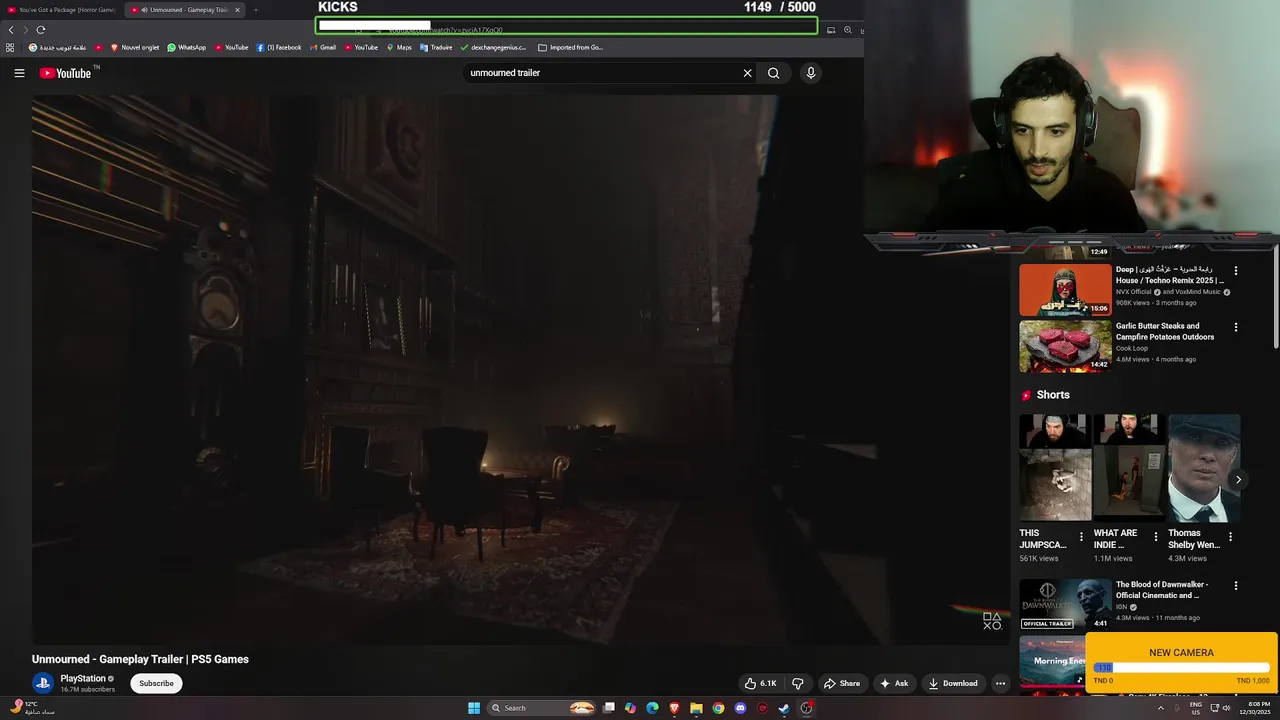Open Blood of Dawnwalker video thumbnail
The image size is (1280, 720).
1065,604
